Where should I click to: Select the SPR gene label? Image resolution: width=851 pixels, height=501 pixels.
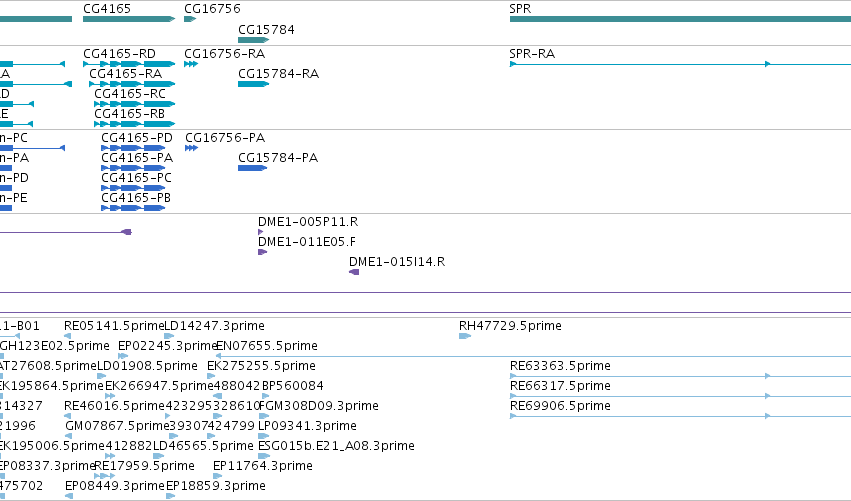tap(520, 9)
